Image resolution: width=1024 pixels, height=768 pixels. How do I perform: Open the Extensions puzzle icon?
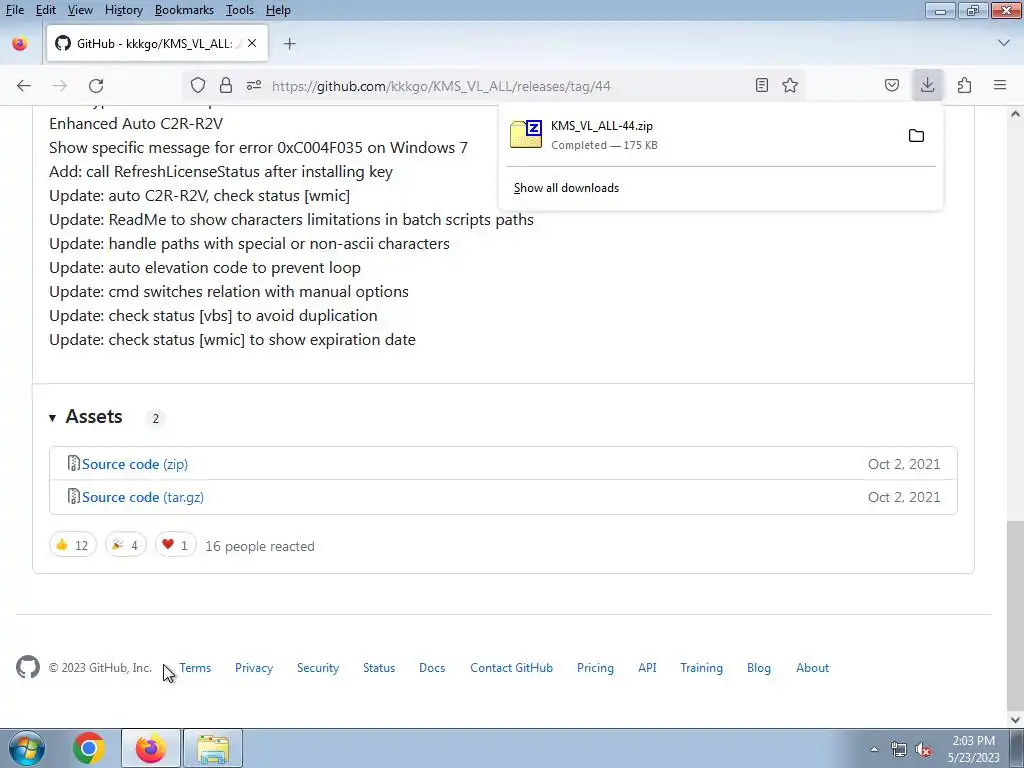pyautogui.click(x=964, y=86)
